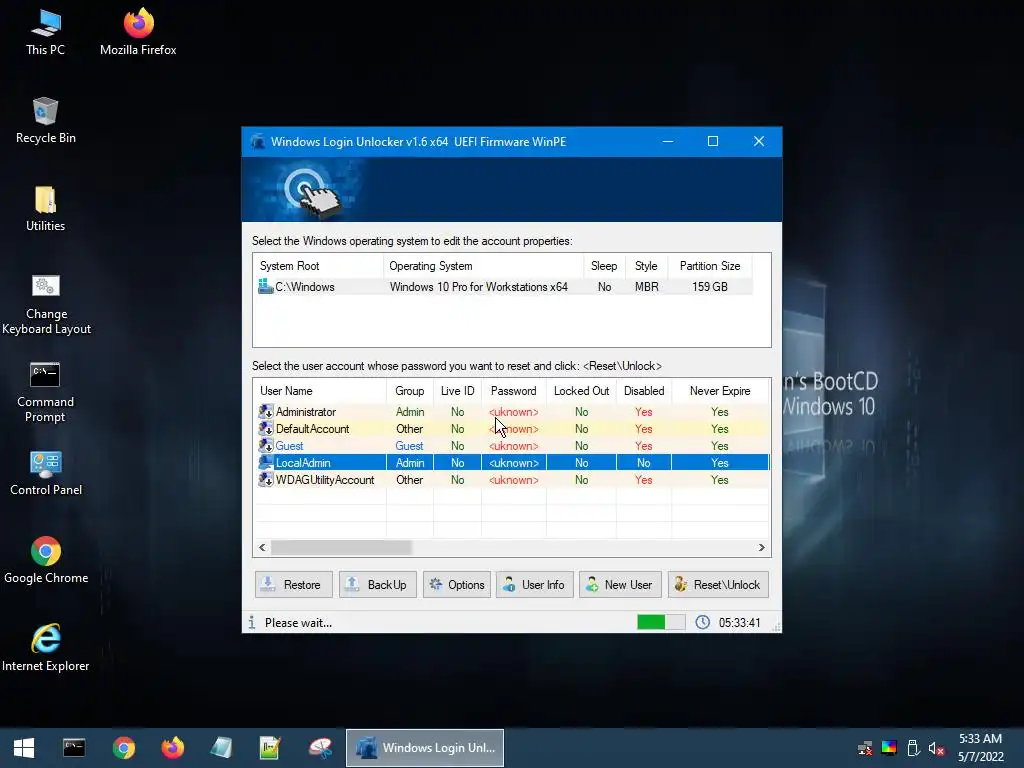This screenshot has width=1024, height=768.
Task: Open Change Keyboard Layout shortcut
Action: pyautogui.click(x=46, y=304)
